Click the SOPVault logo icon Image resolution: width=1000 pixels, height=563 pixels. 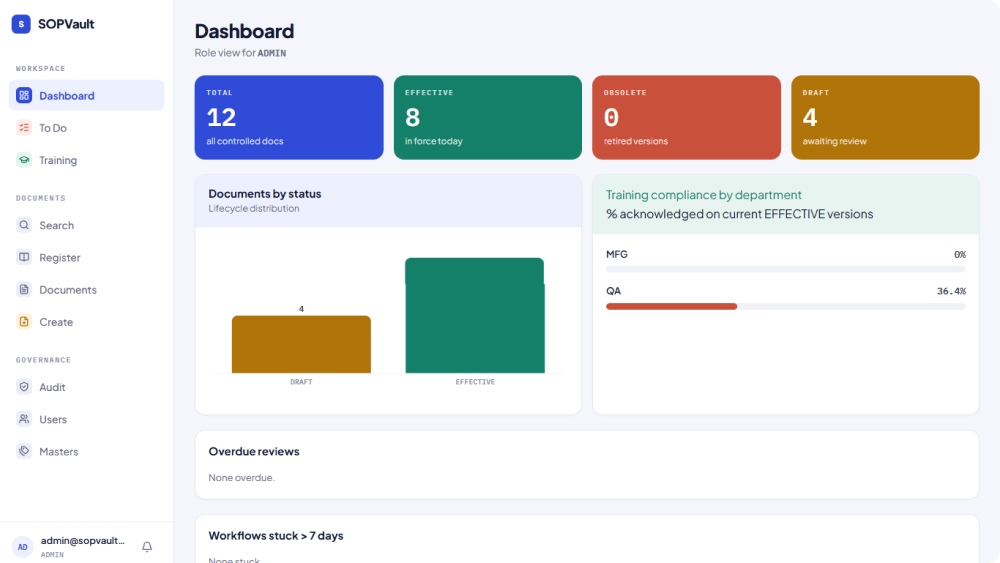pyautogui.click(x=21, y=24)
